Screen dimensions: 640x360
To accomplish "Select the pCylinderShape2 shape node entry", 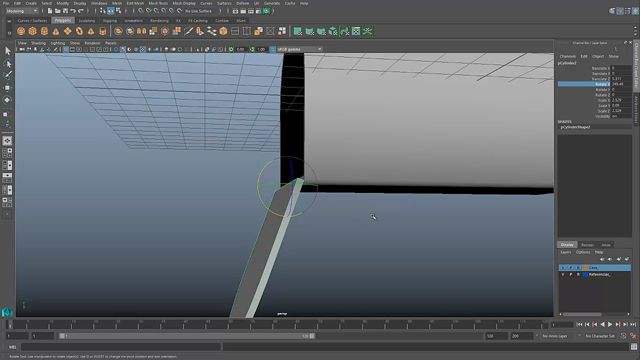I will click(x=575, y=127).
